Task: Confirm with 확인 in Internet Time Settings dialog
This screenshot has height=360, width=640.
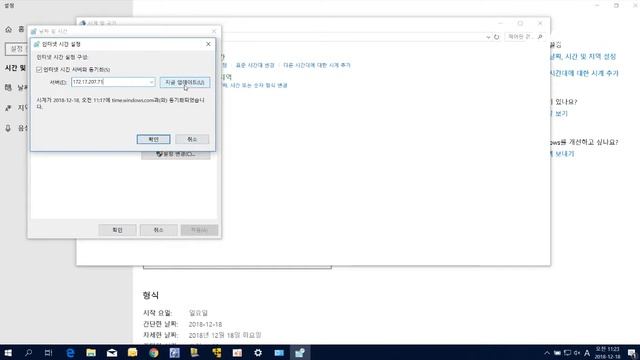Action: tap(153, 139)
